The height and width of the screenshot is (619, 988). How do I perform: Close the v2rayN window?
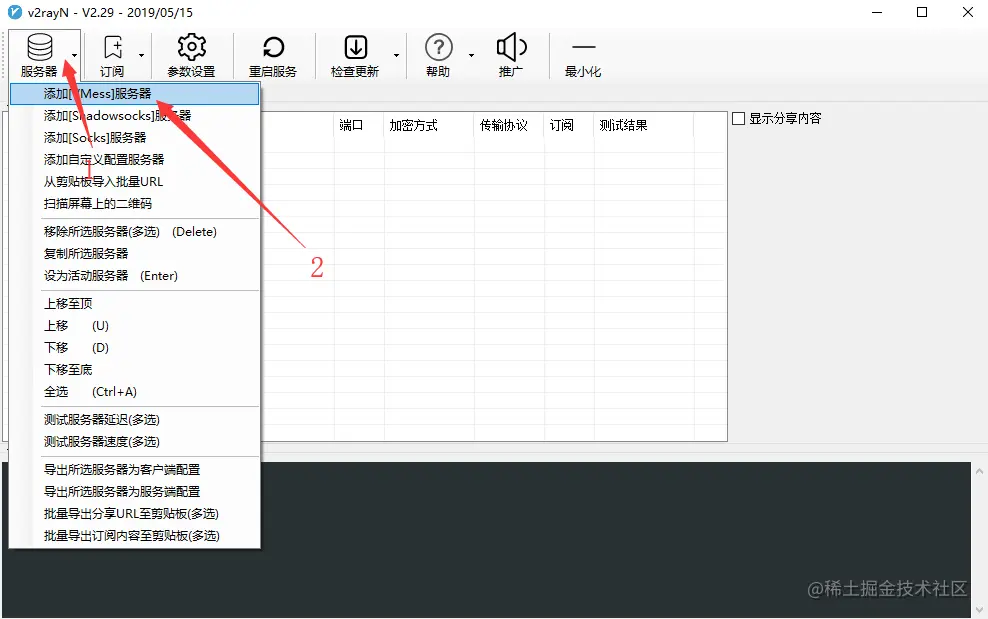[x=968, y=12]
